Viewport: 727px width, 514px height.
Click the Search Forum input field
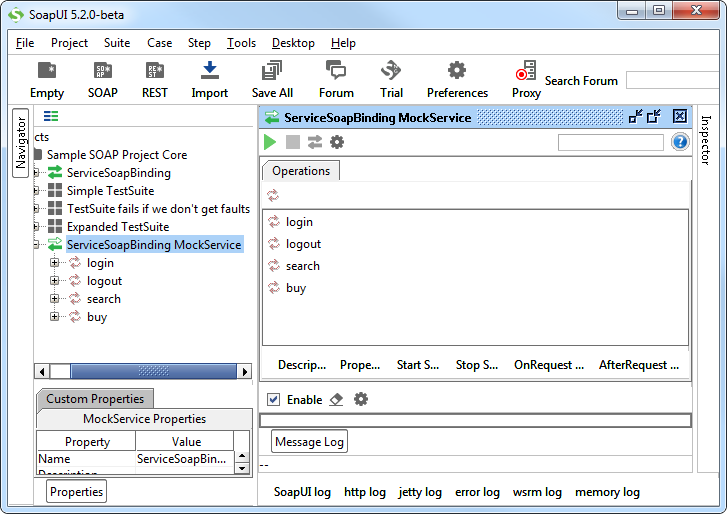point(672,80)
